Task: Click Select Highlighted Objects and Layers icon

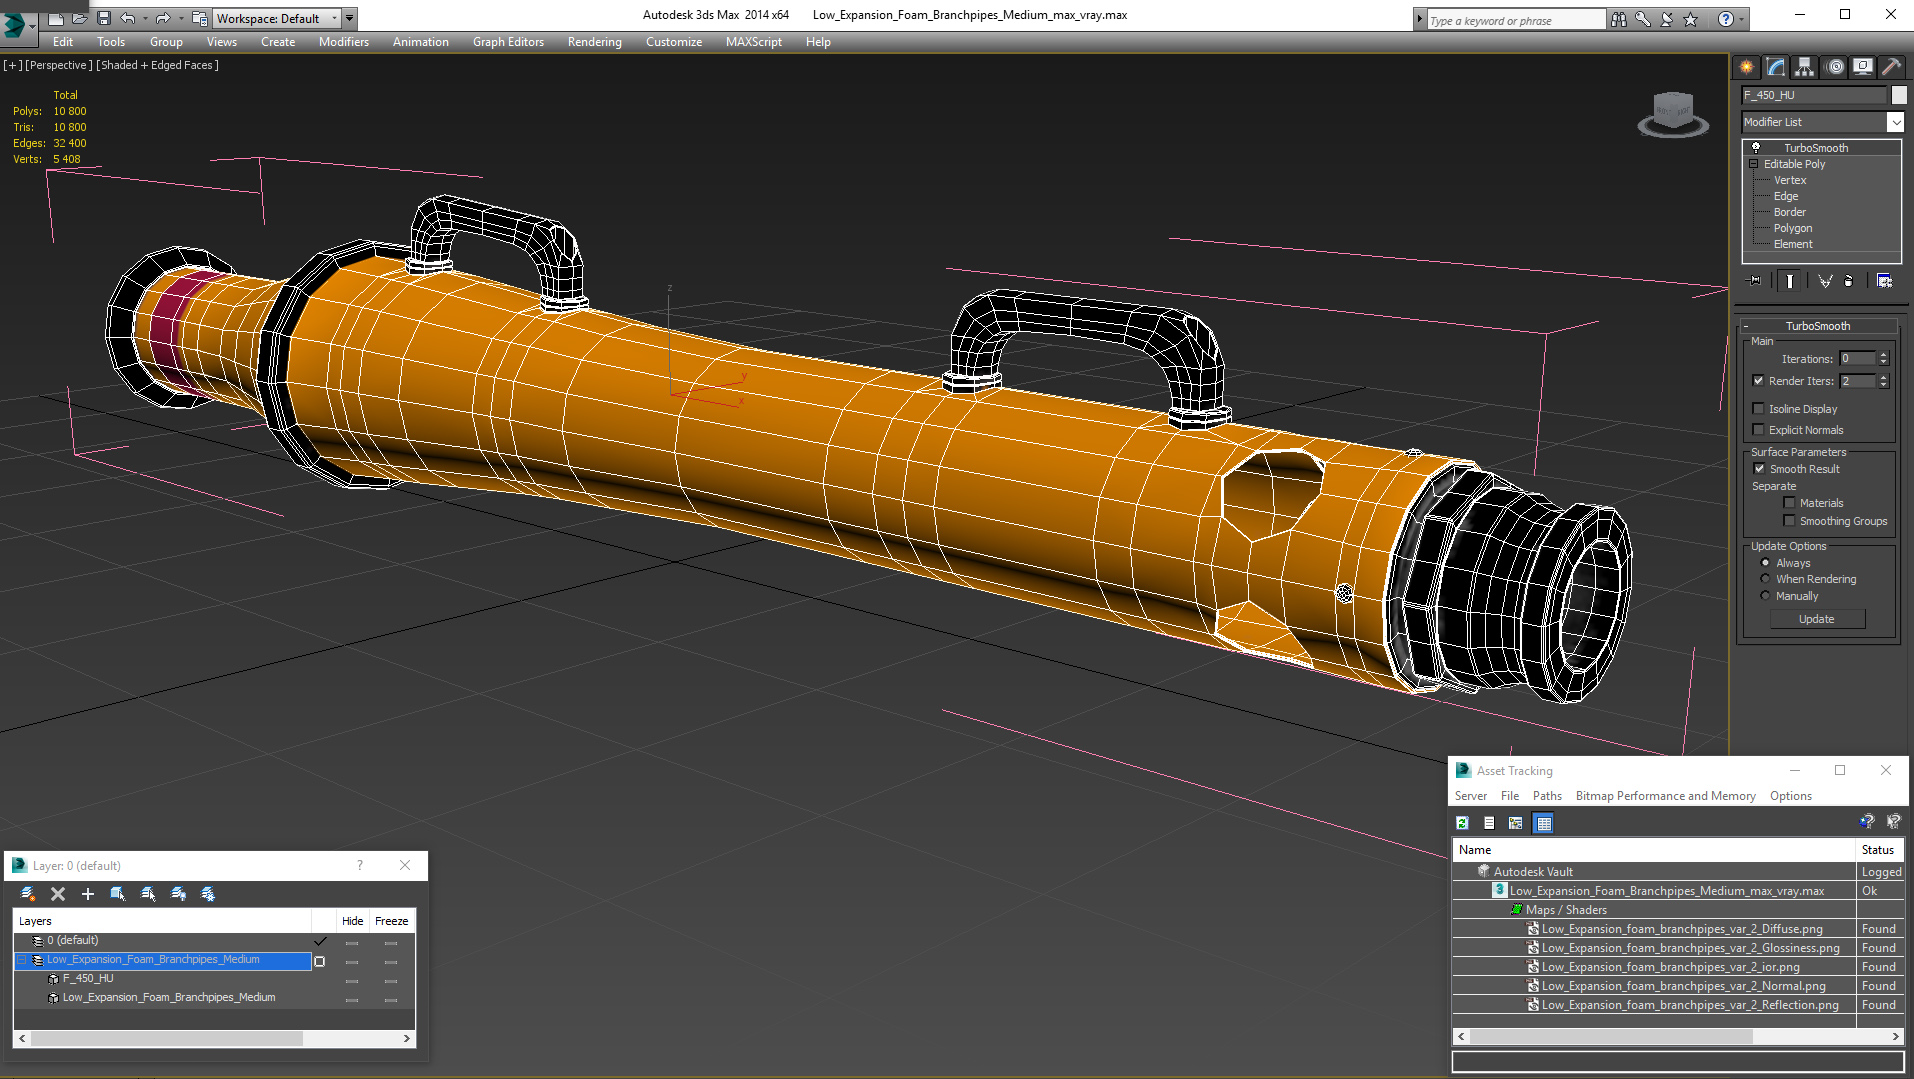Action: [118, 894]
